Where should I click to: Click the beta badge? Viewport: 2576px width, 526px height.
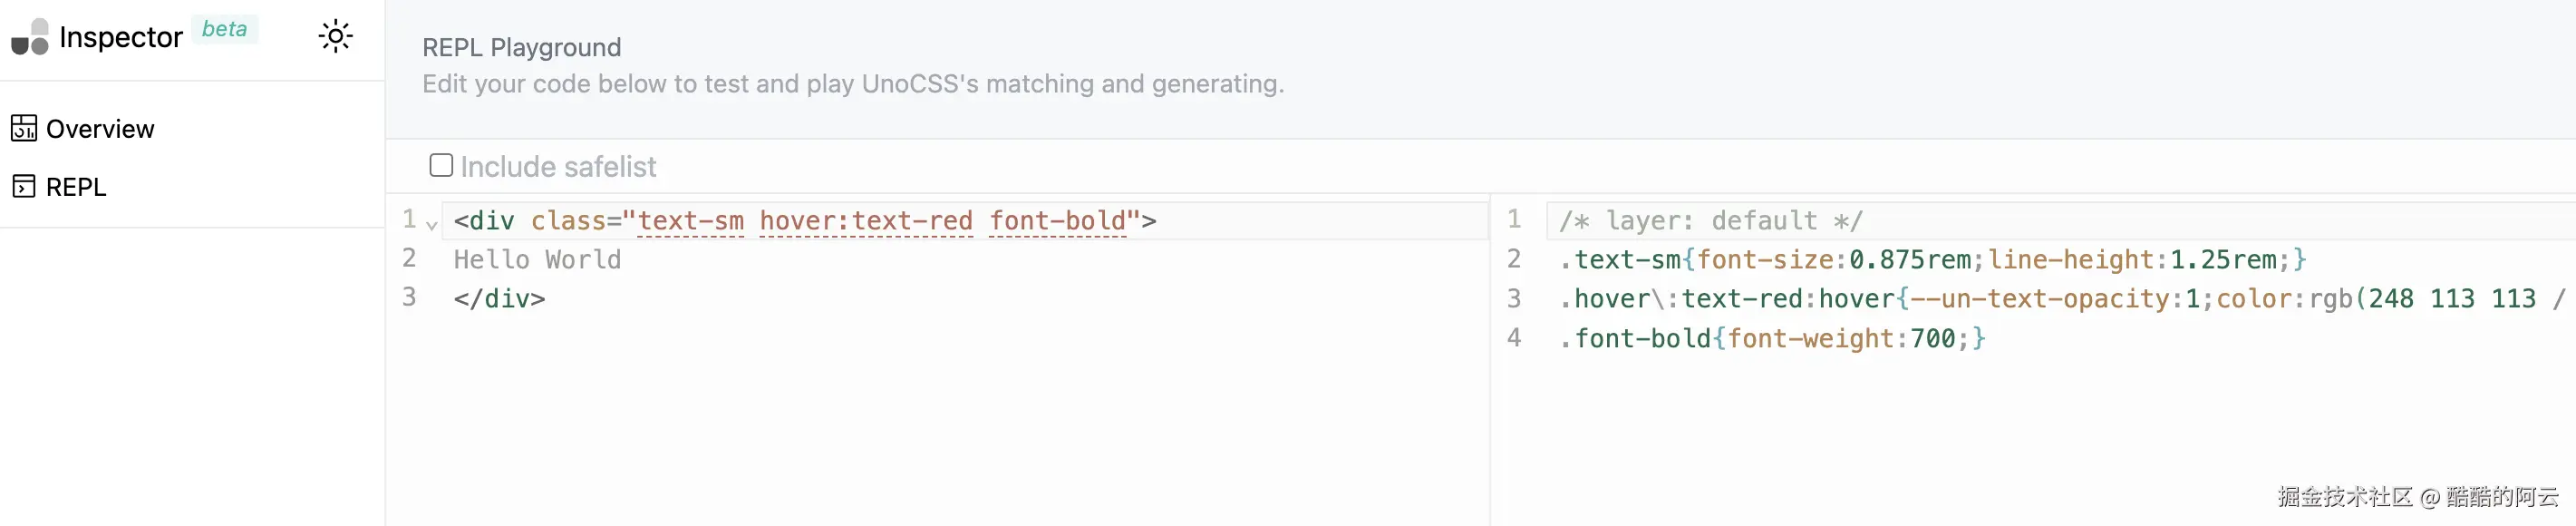point(224,29)
